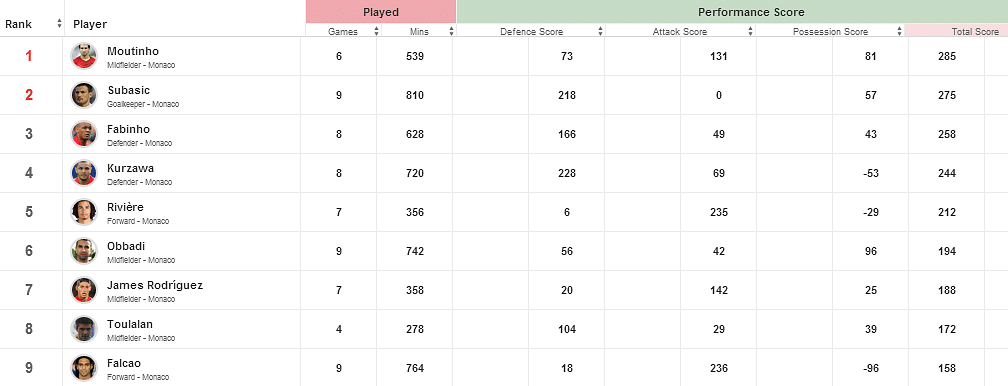Click Moutinho's player avatar
1008x386 pixels.
tap(84, 56)
